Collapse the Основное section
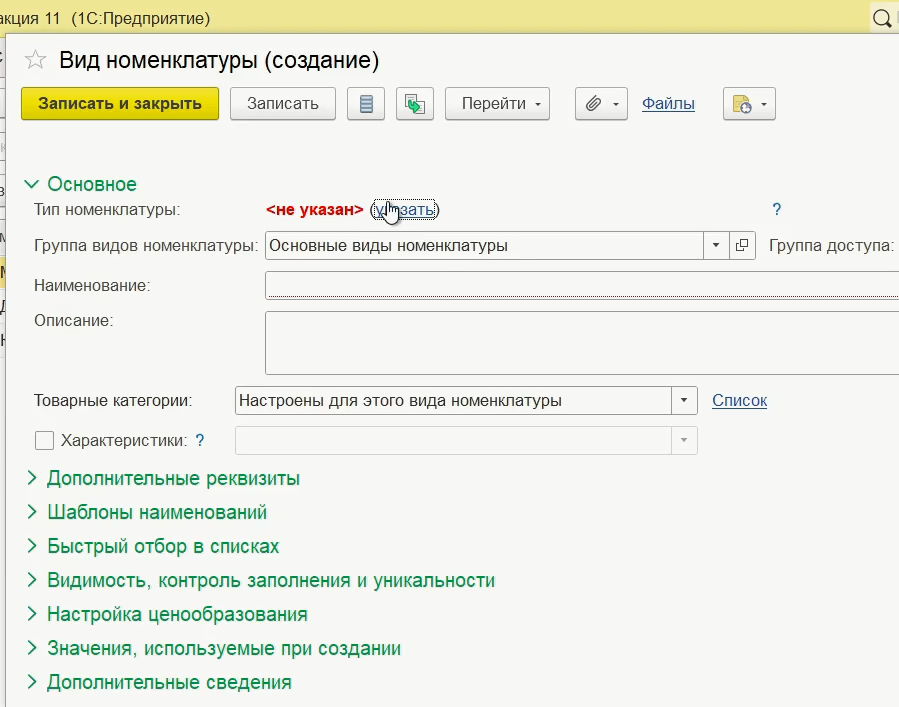The image size is (899, 707). [x=81, y=184]
